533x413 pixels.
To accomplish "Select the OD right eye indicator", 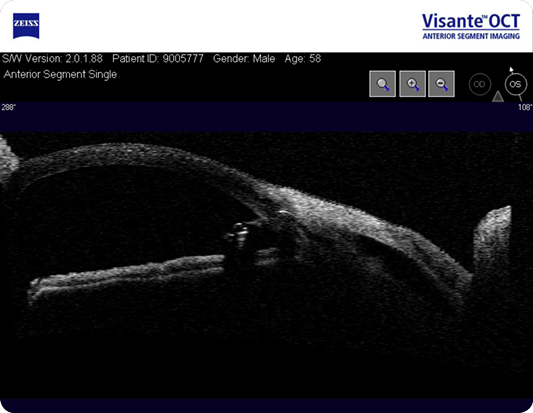I will tap(480, 84).
